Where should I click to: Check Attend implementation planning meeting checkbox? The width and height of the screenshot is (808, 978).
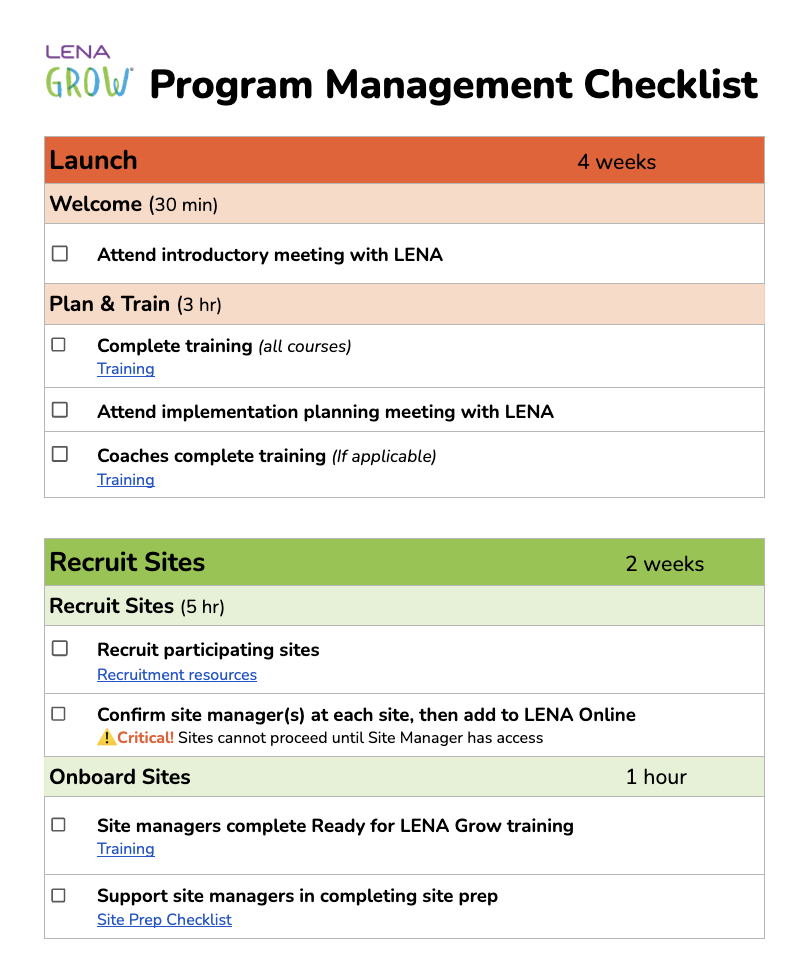pos(60,410)
